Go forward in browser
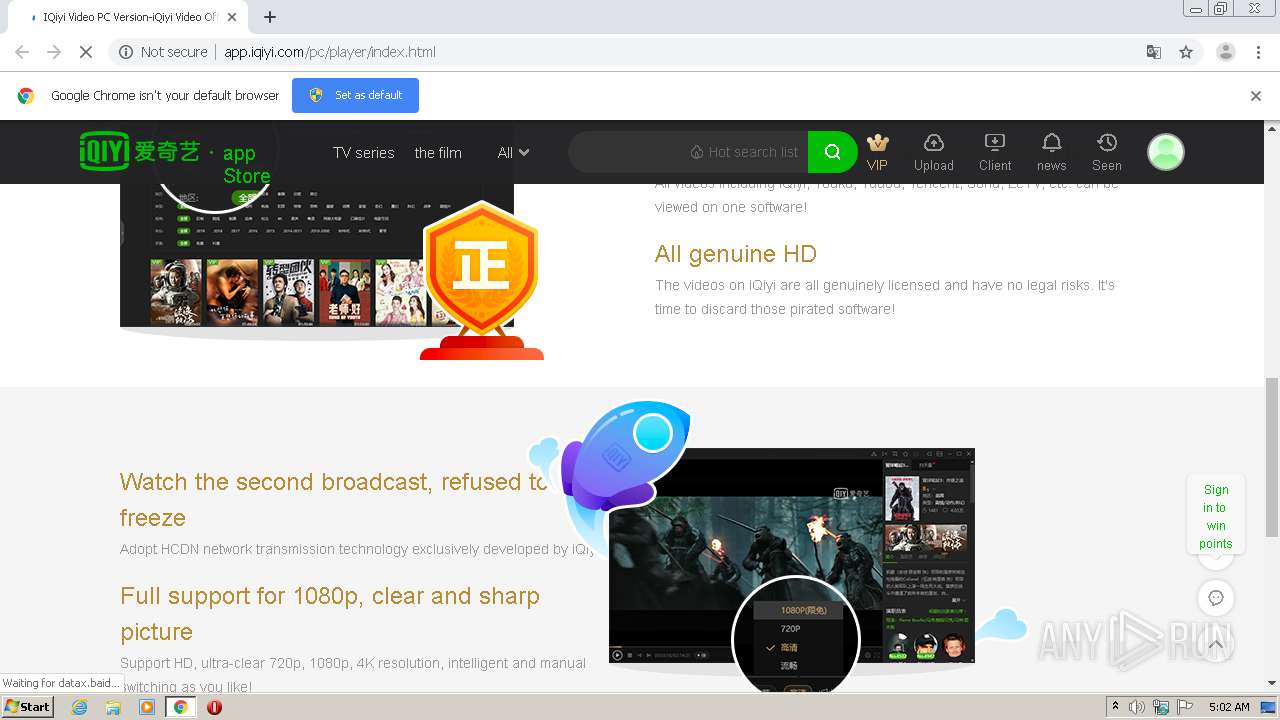The height and width of the screenshot is (720, 1280). coord(54,52)
